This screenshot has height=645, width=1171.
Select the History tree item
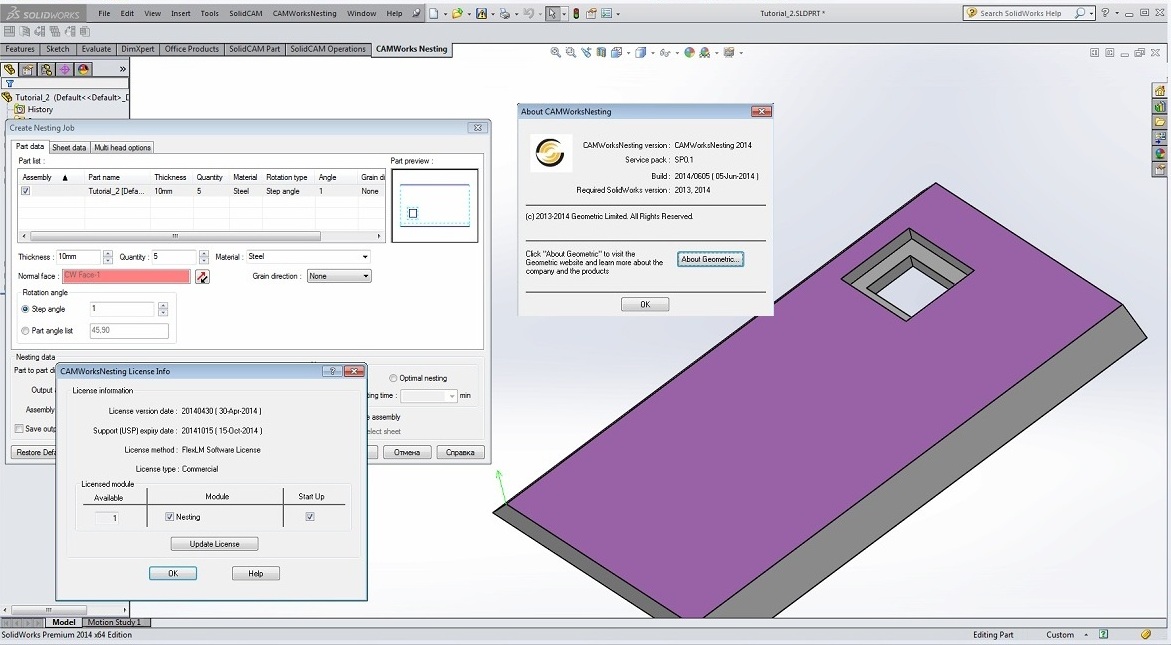pyautogui.click(x=40, y=110)
